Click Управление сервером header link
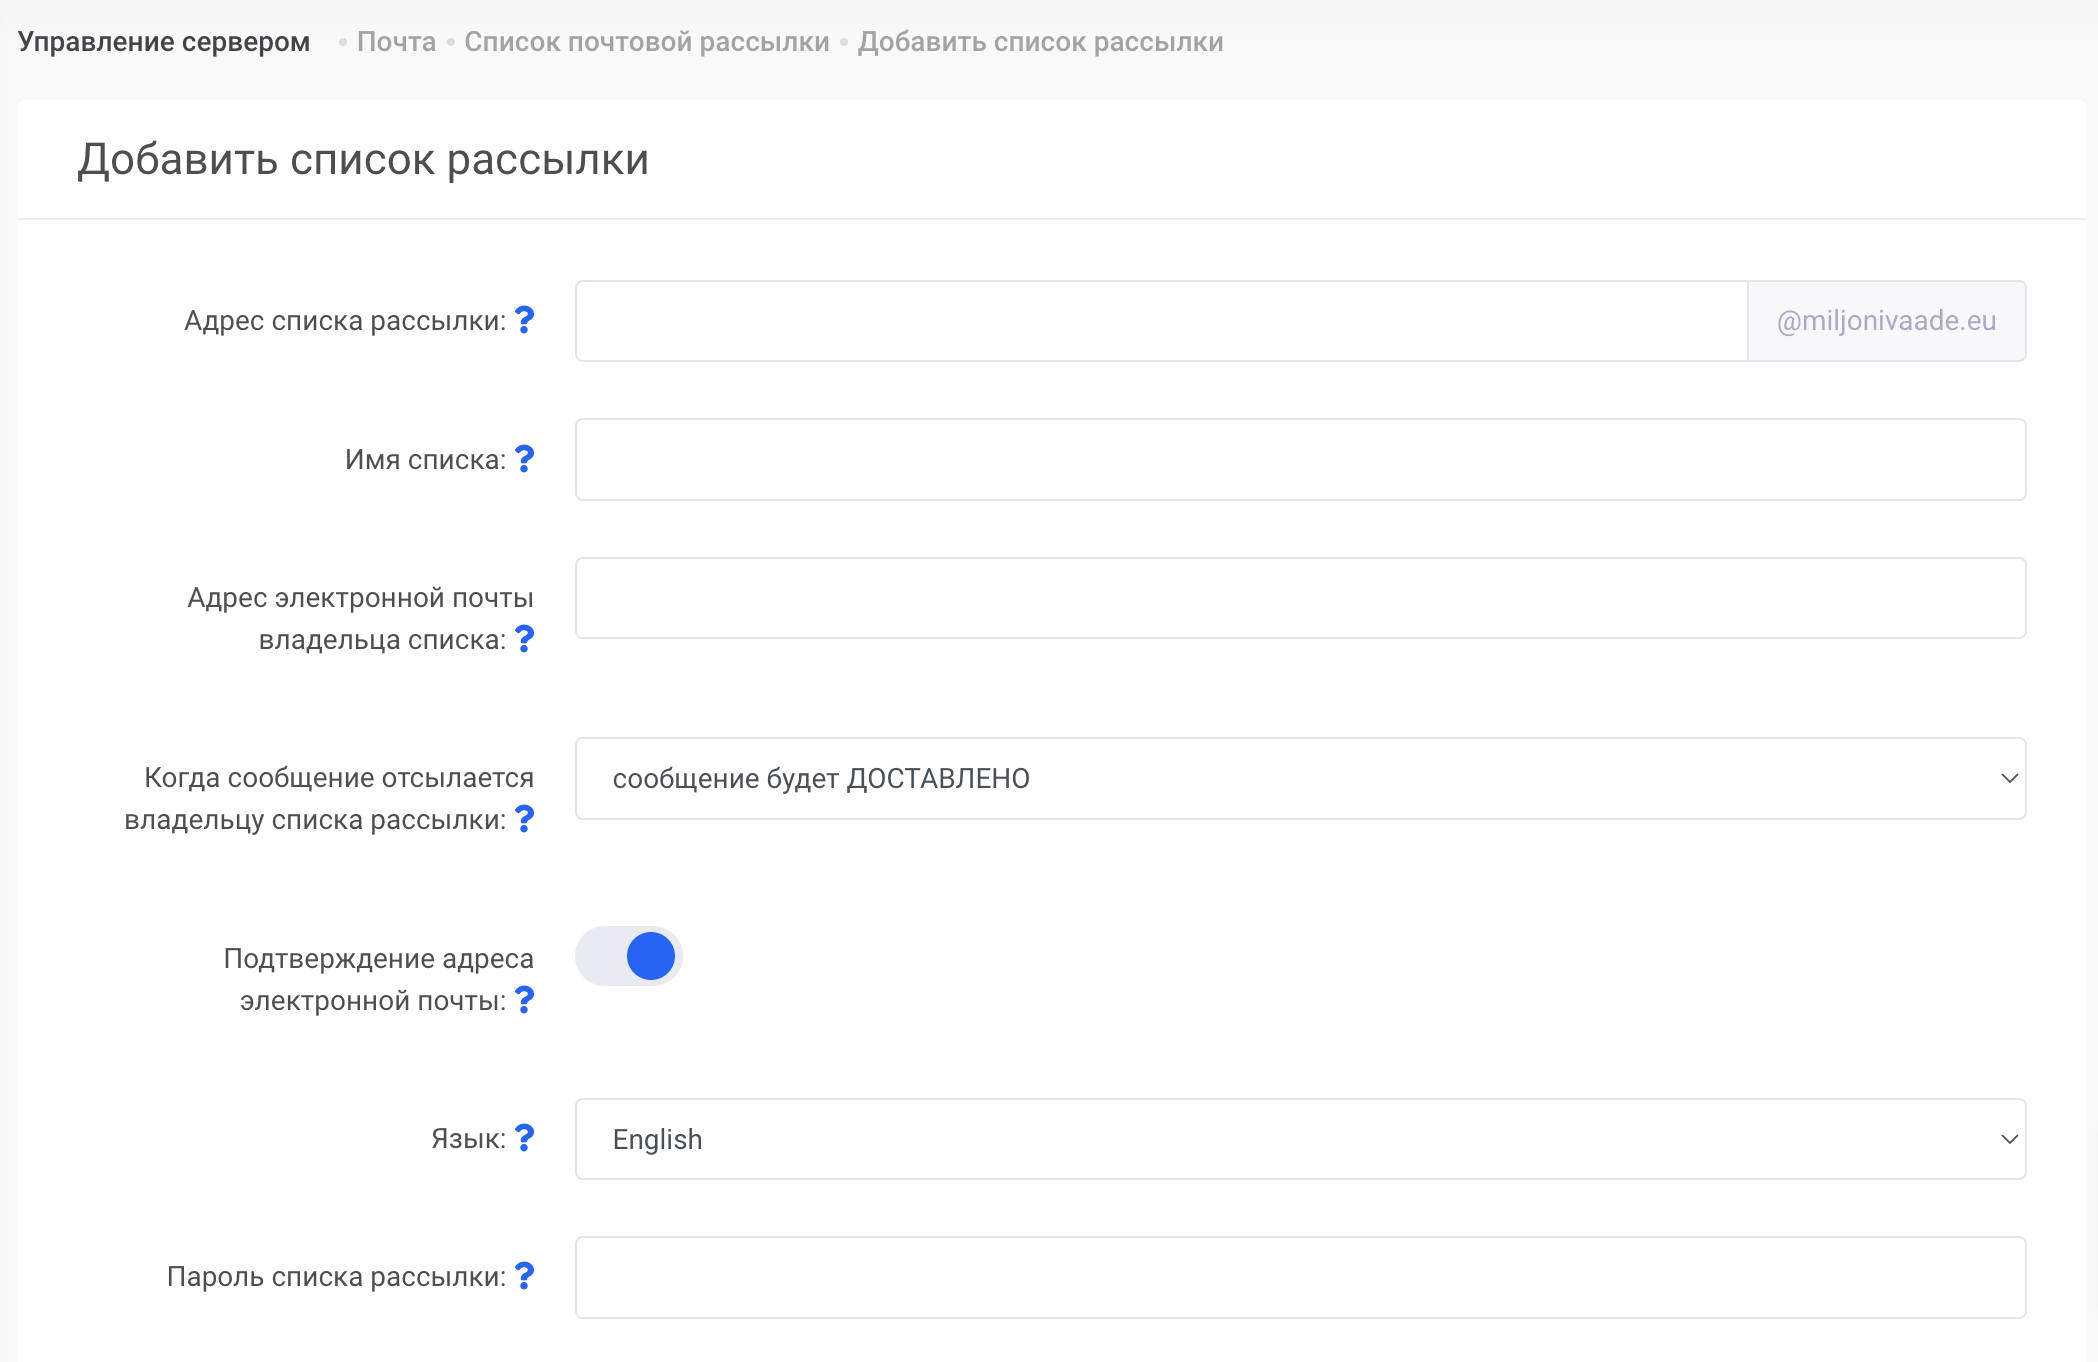Screen dimensions: 2098x1362 (164, 42)
